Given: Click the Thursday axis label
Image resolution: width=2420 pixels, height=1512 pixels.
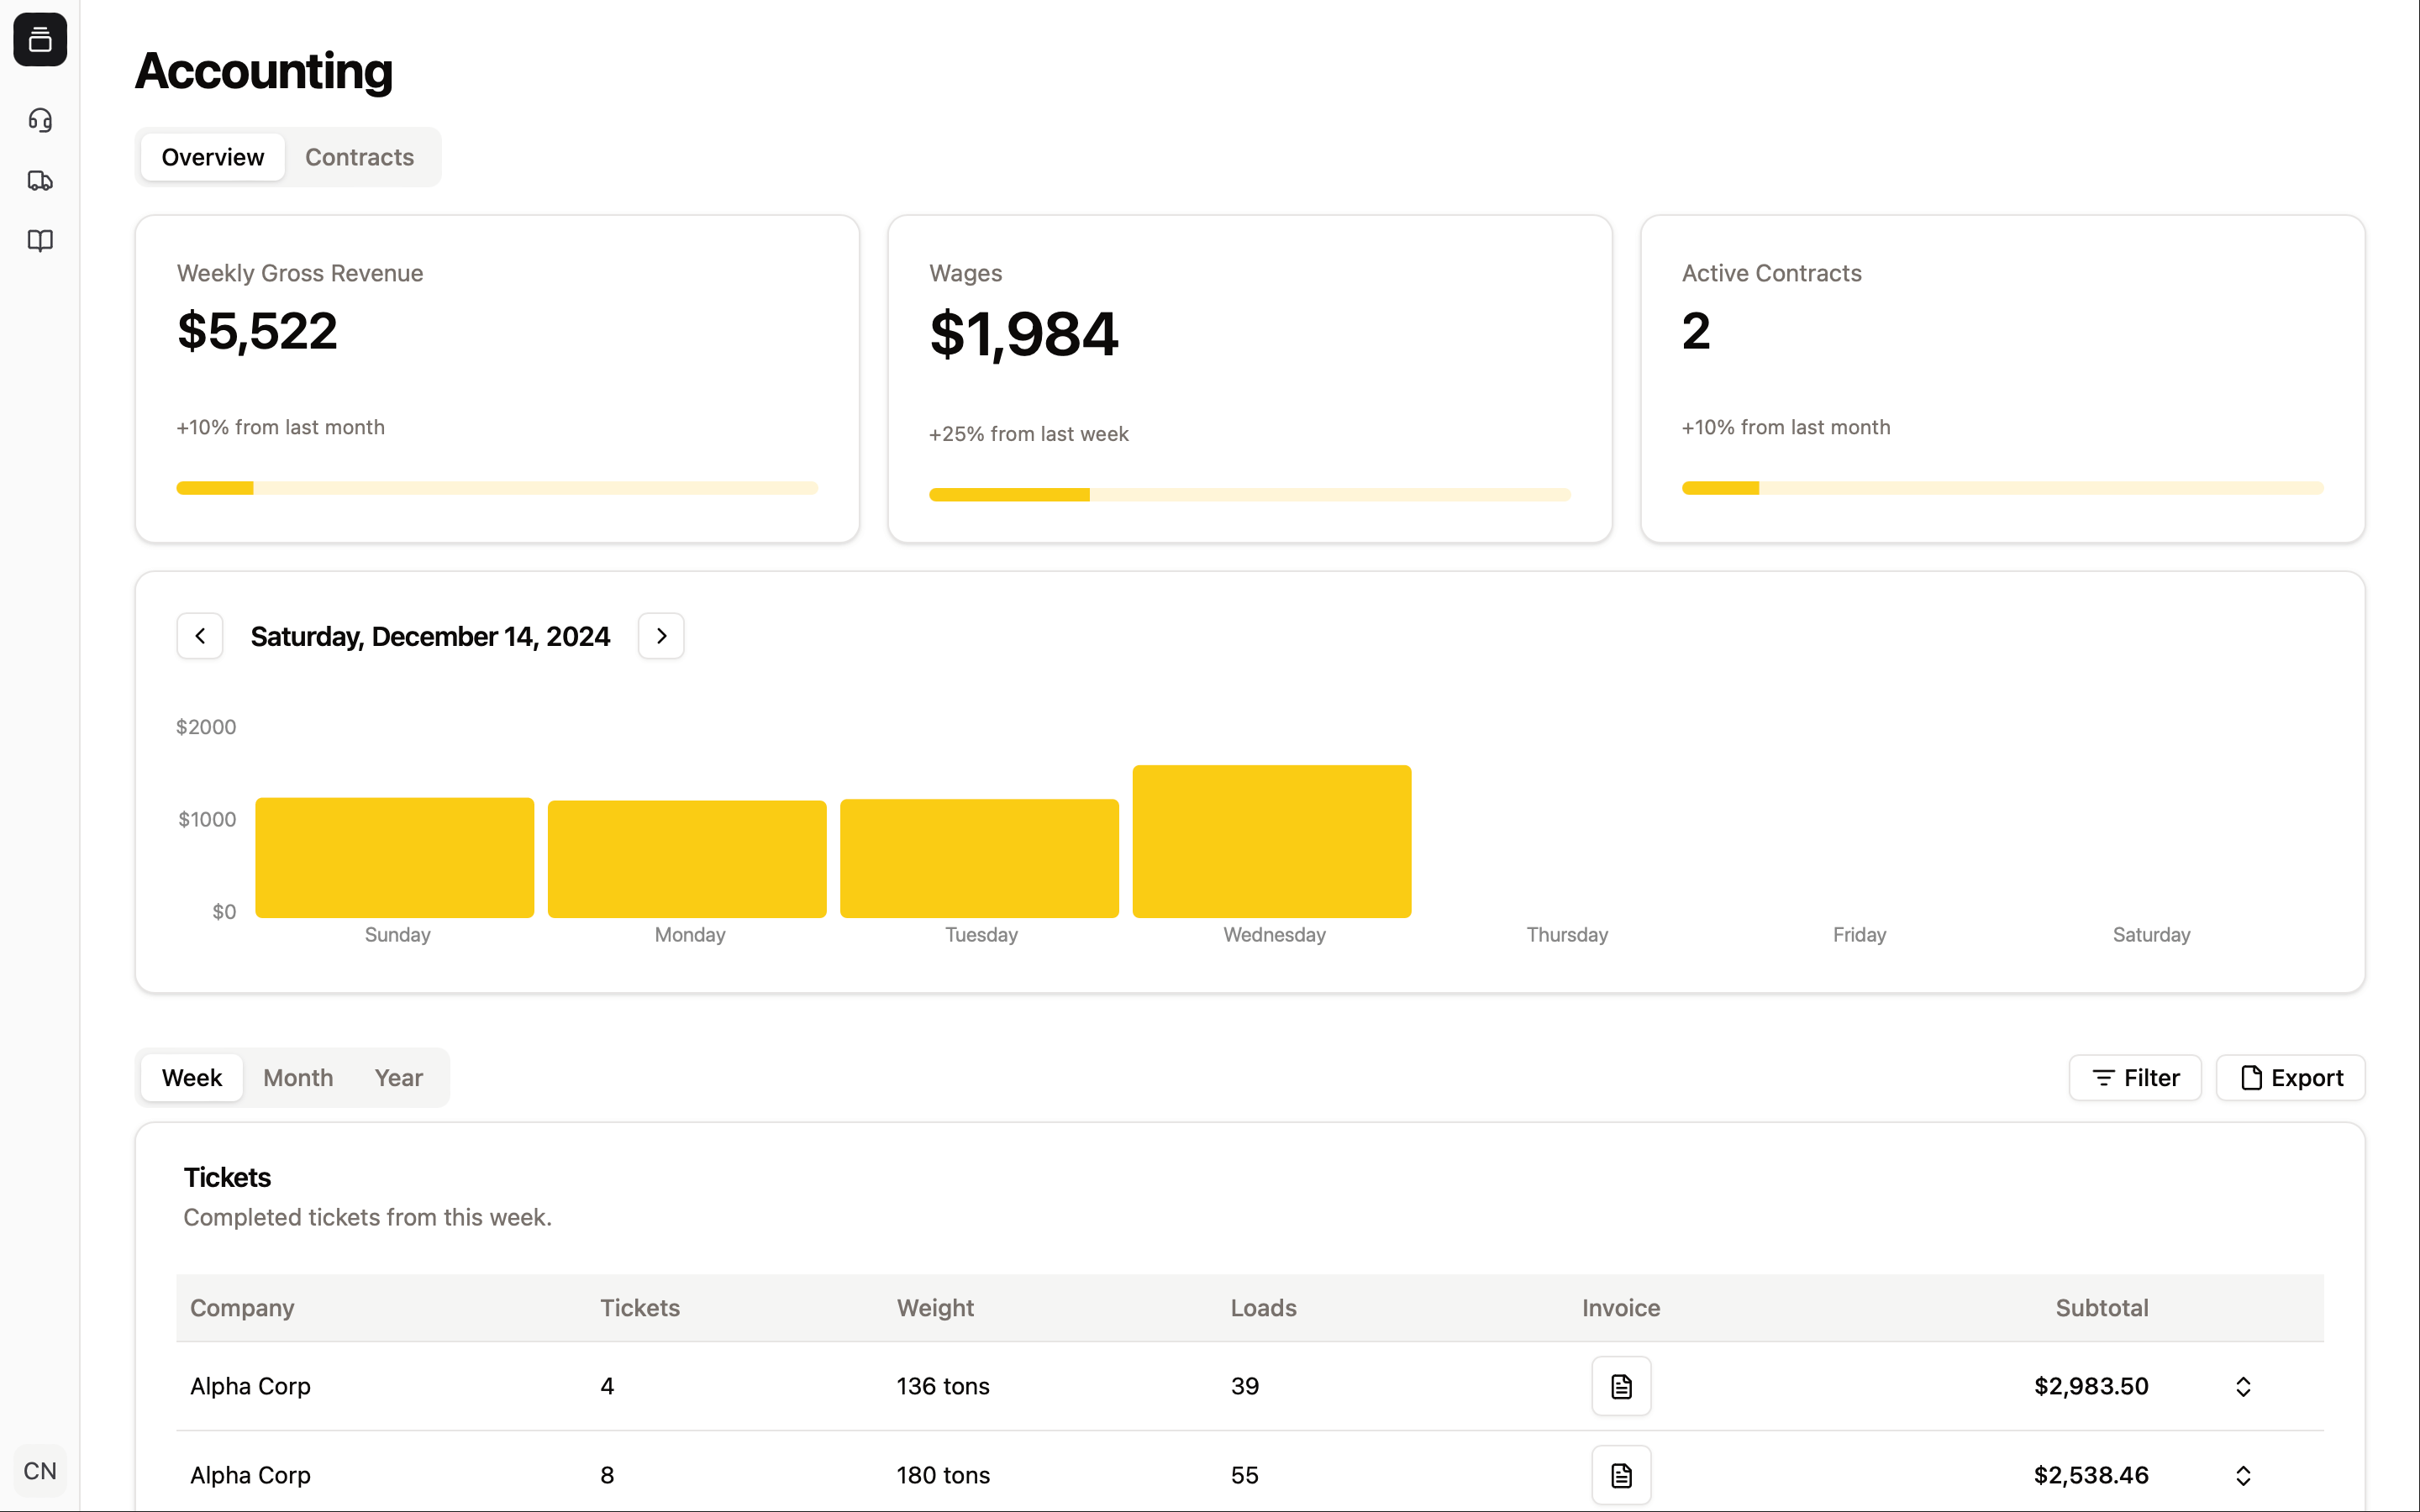Looking at the screenshot, I should tap(1567, 935).
